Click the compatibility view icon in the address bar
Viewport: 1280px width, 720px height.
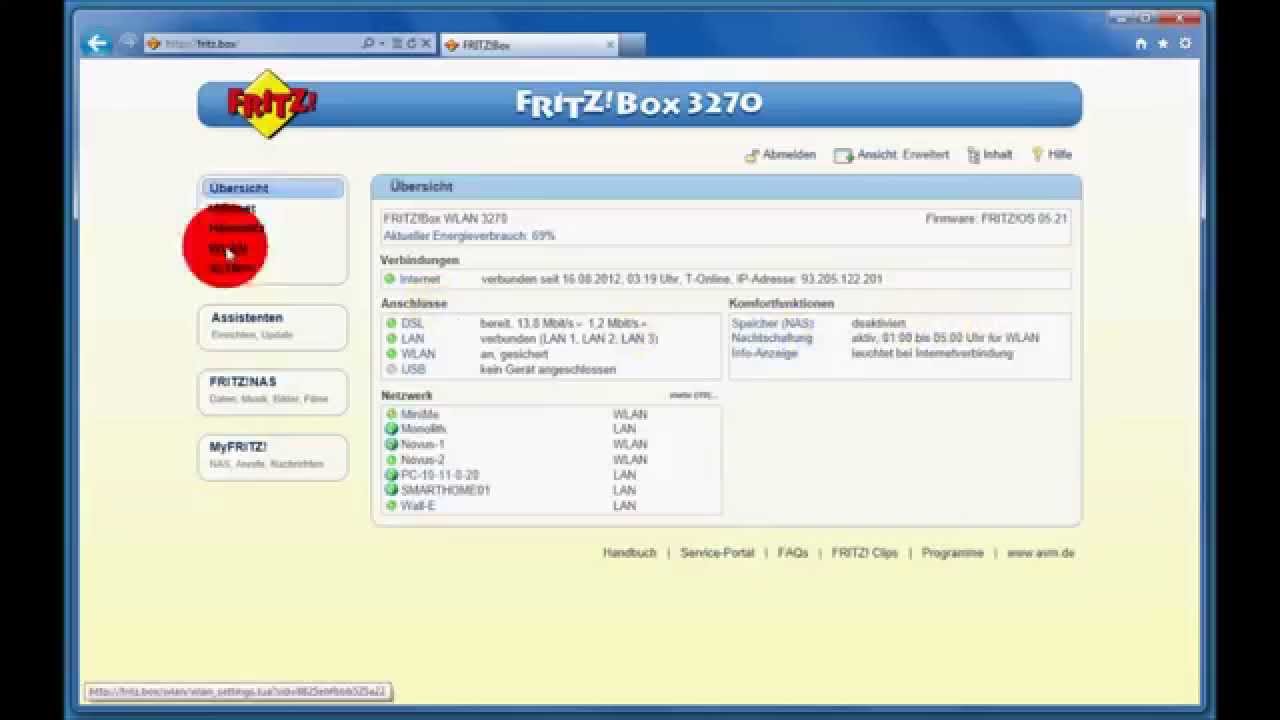point(397,44)
